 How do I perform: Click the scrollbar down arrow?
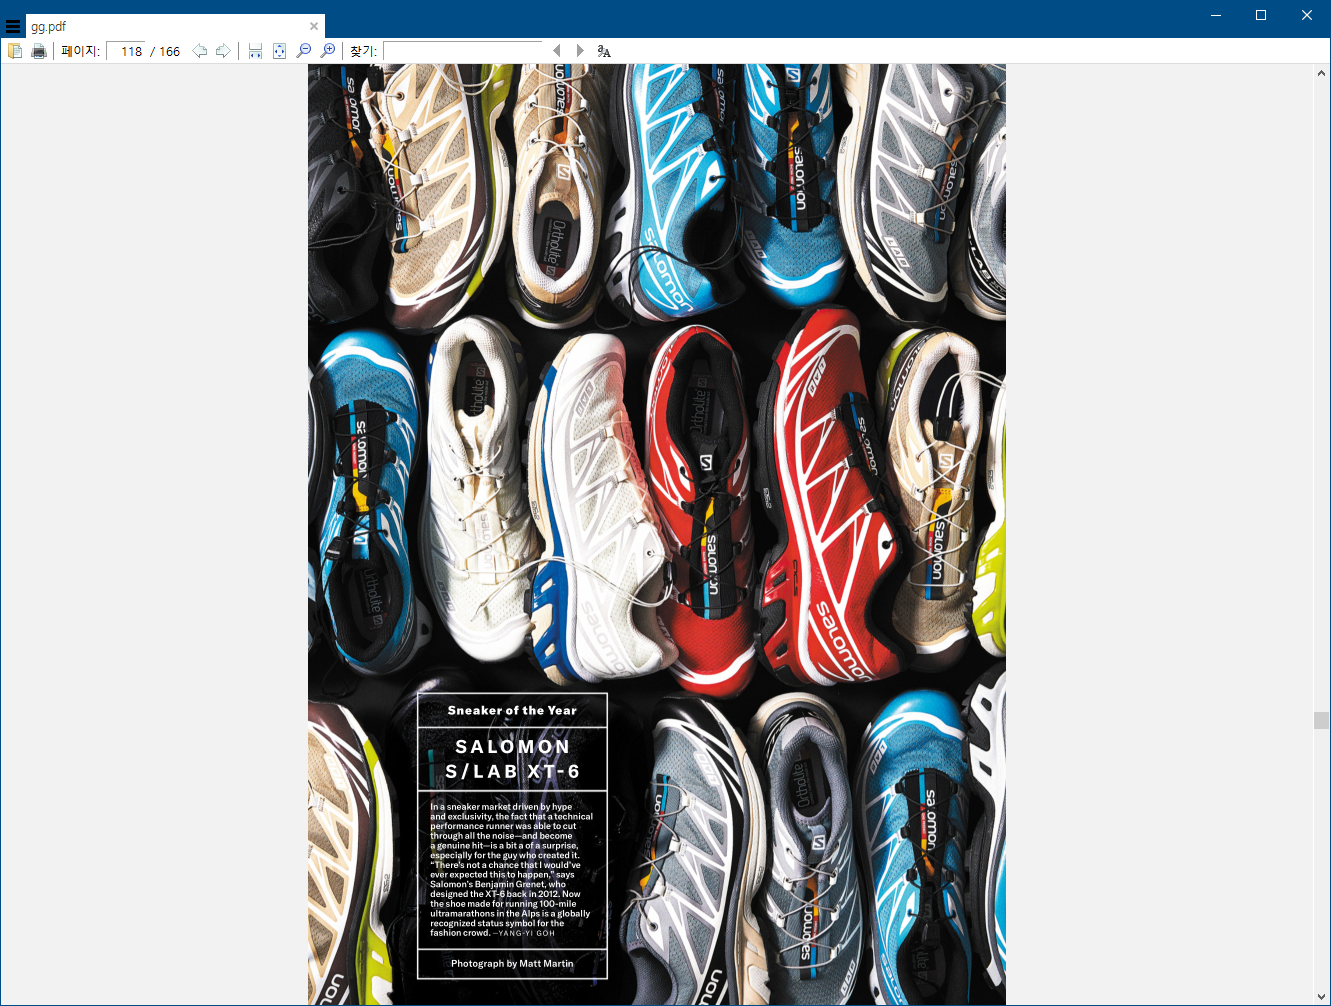[x=1321, y=997]
